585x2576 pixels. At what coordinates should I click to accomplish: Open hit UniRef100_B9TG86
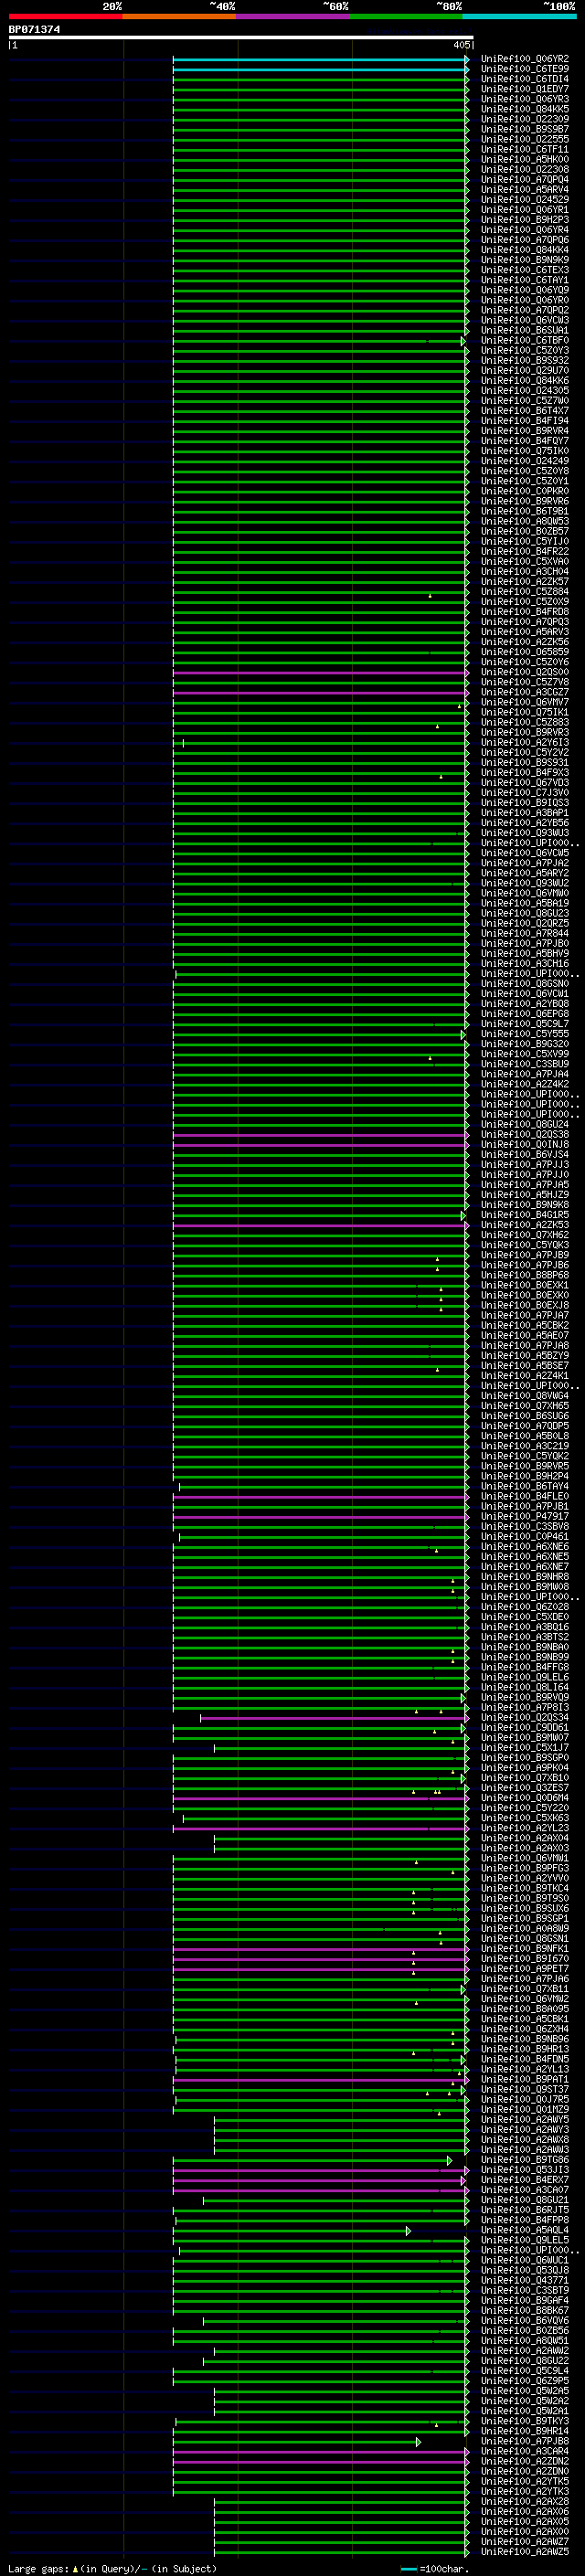point(524,2160)
